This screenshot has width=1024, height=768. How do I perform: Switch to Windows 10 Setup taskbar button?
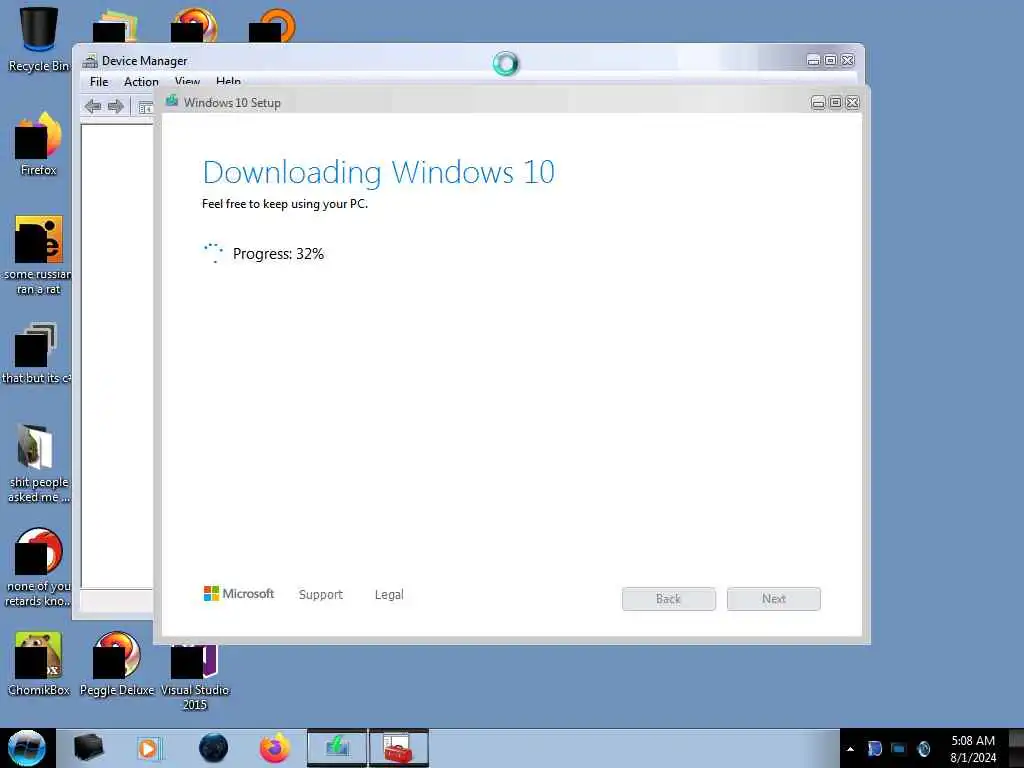337,748
